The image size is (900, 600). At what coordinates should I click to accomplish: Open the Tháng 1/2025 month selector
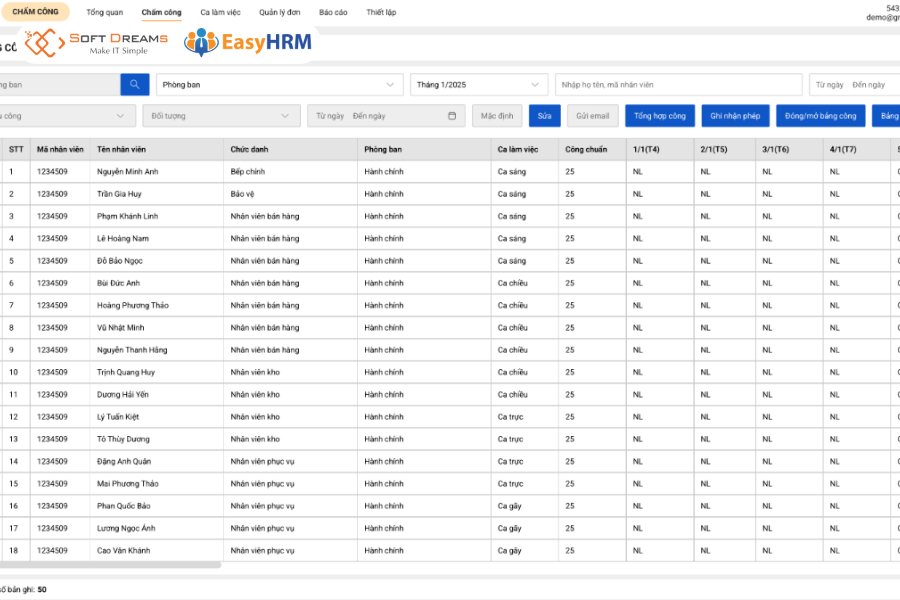click(479, 84)
